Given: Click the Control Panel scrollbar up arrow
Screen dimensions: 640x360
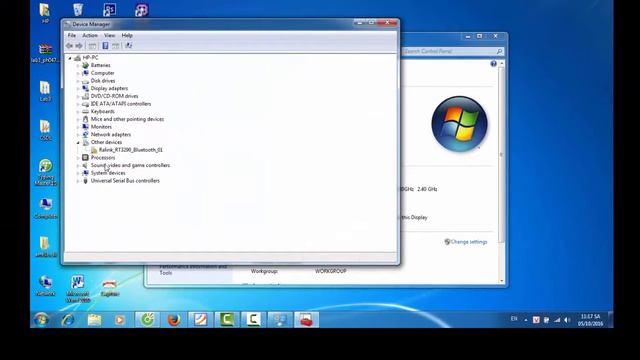Looking at the screenshot, I should tap(502, 64).
